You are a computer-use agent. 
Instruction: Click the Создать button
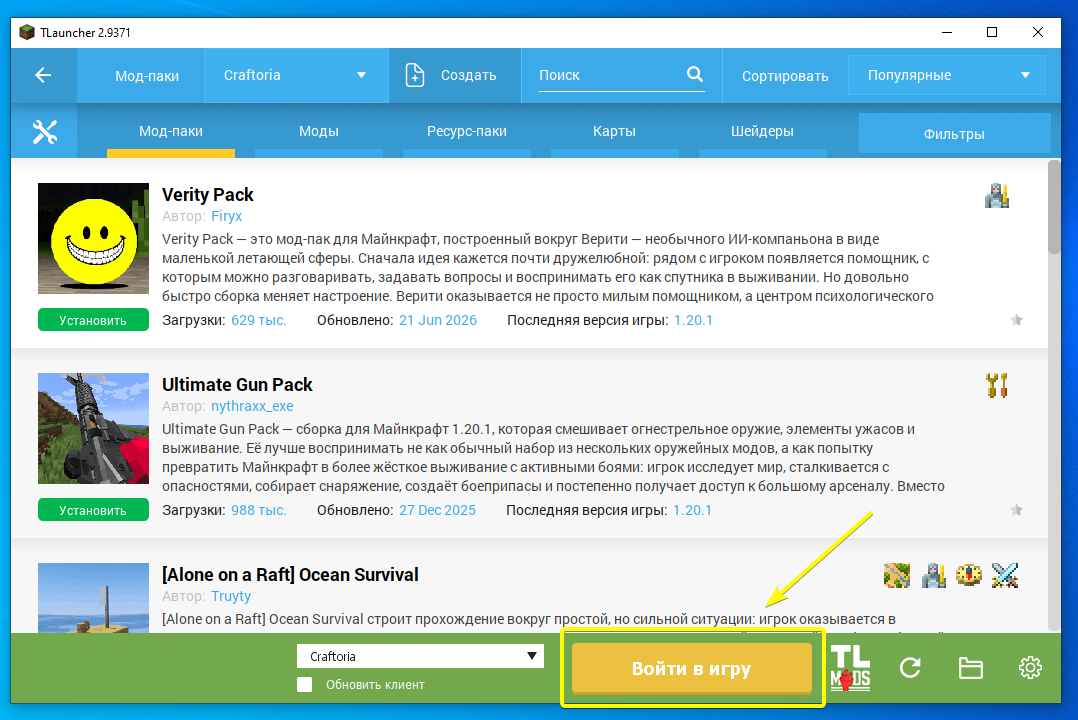(x=455, y=75)
